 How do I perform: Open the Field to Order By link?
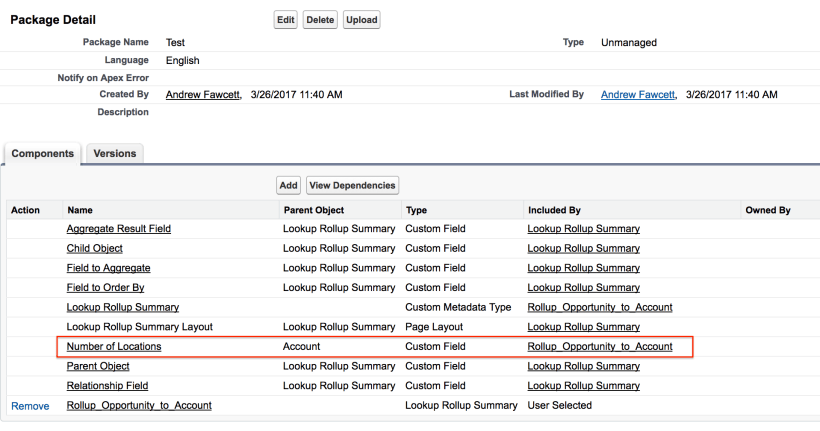point(105,288)
